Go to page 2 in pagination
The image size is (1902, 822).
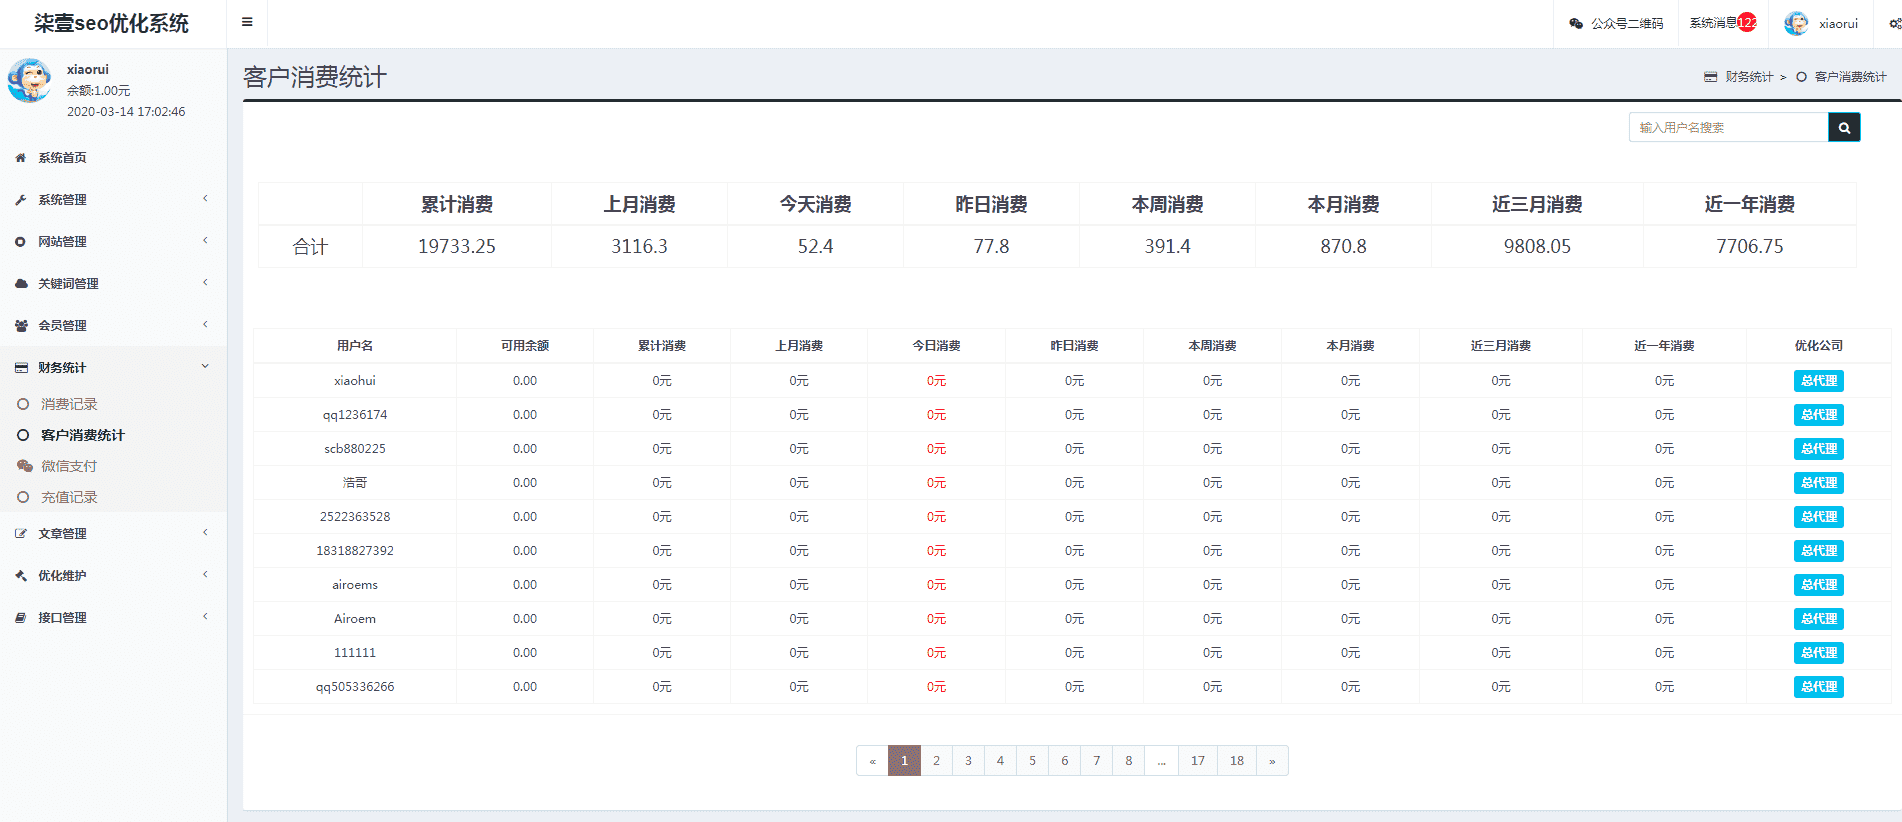(936, 761)
